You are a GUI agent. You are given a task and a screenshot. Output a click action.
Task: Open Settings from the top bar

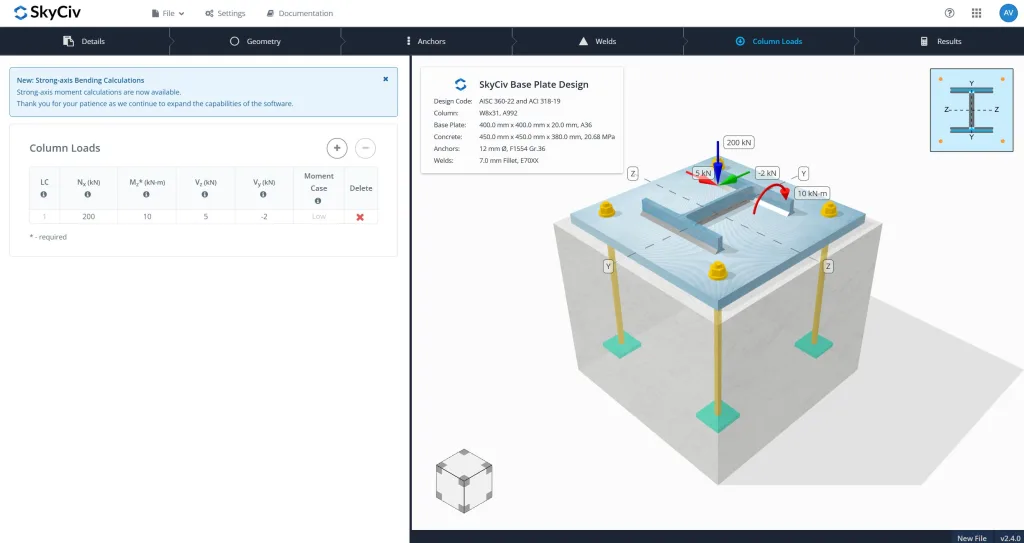[x=225, y=13]
